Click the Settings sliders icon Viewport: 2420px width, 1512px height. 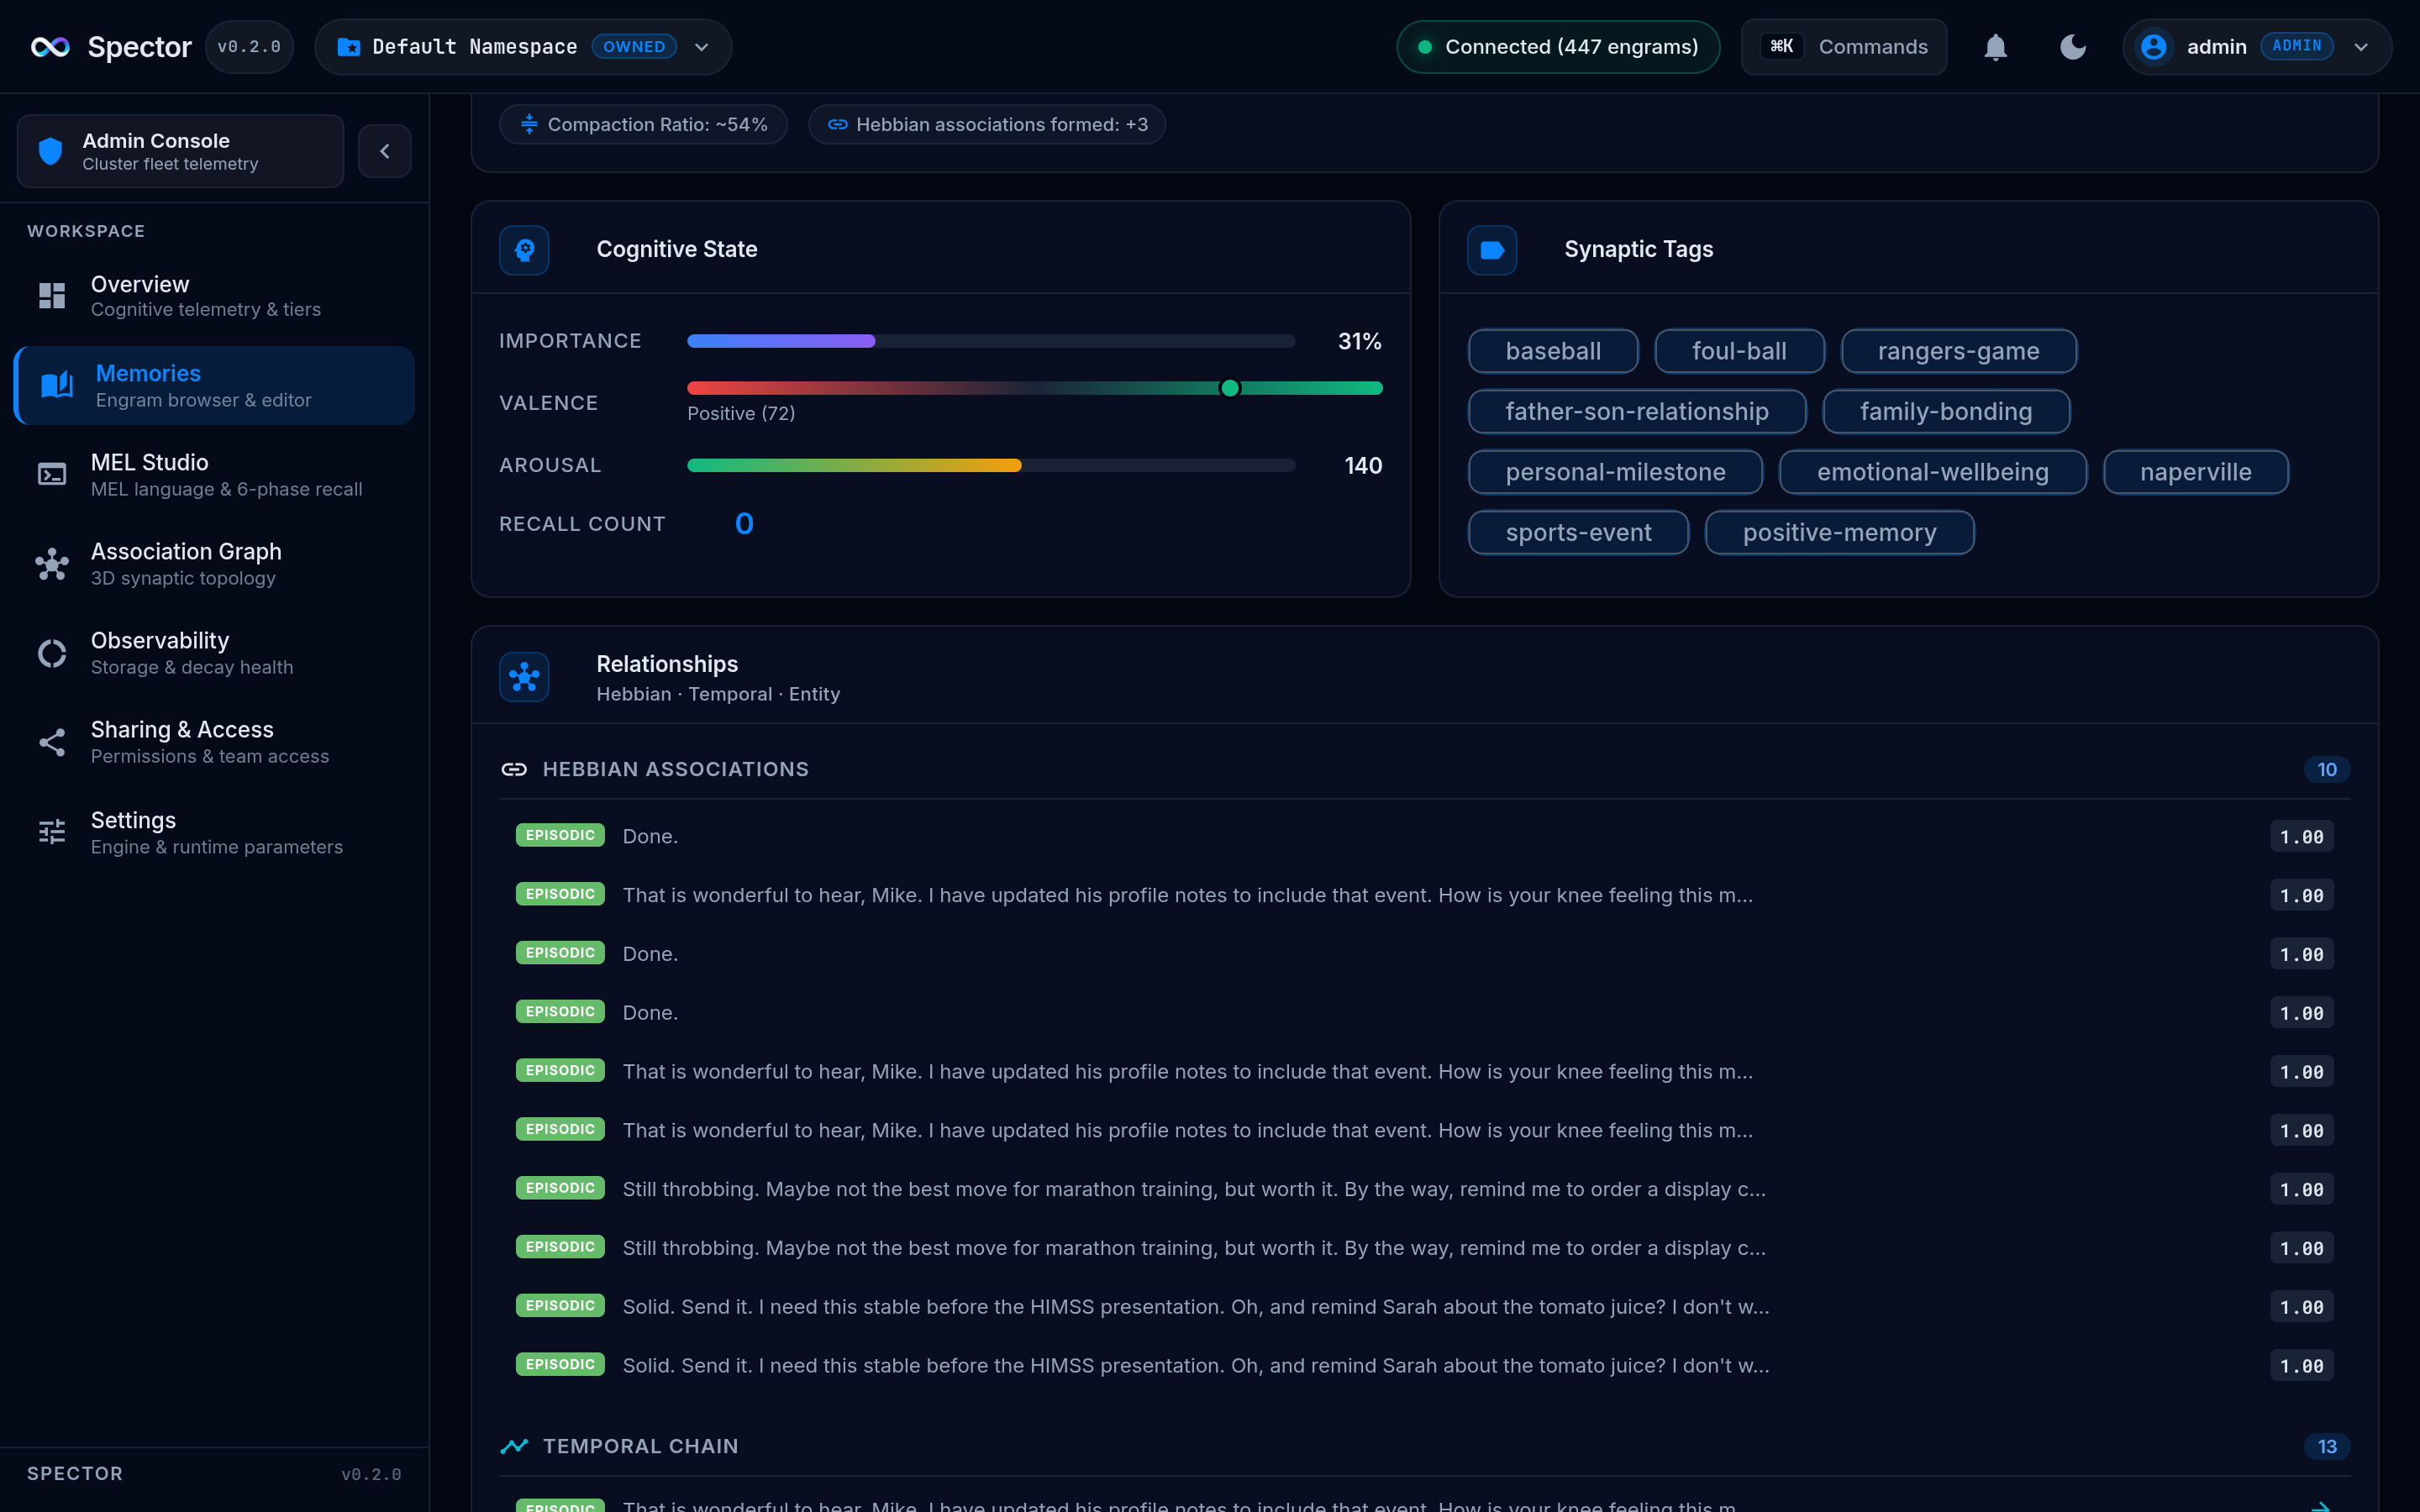[x=52, y=832]
